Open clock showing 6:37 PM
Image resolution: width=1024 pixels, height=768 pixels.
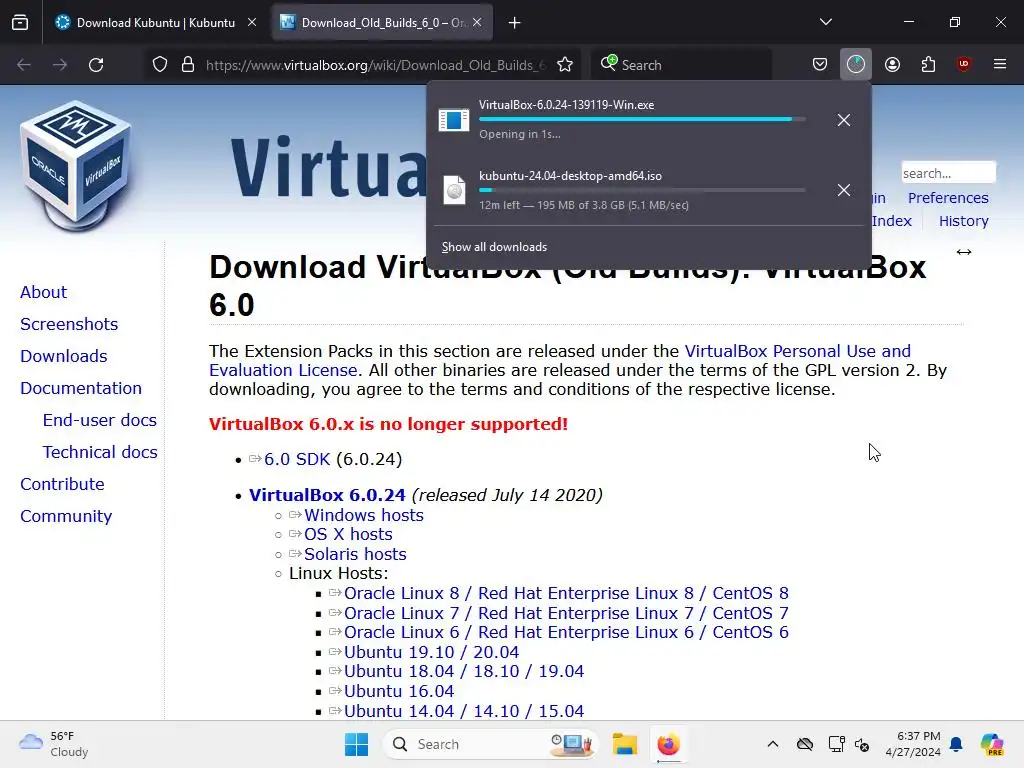pyautogui.click(x=913, y=744)
